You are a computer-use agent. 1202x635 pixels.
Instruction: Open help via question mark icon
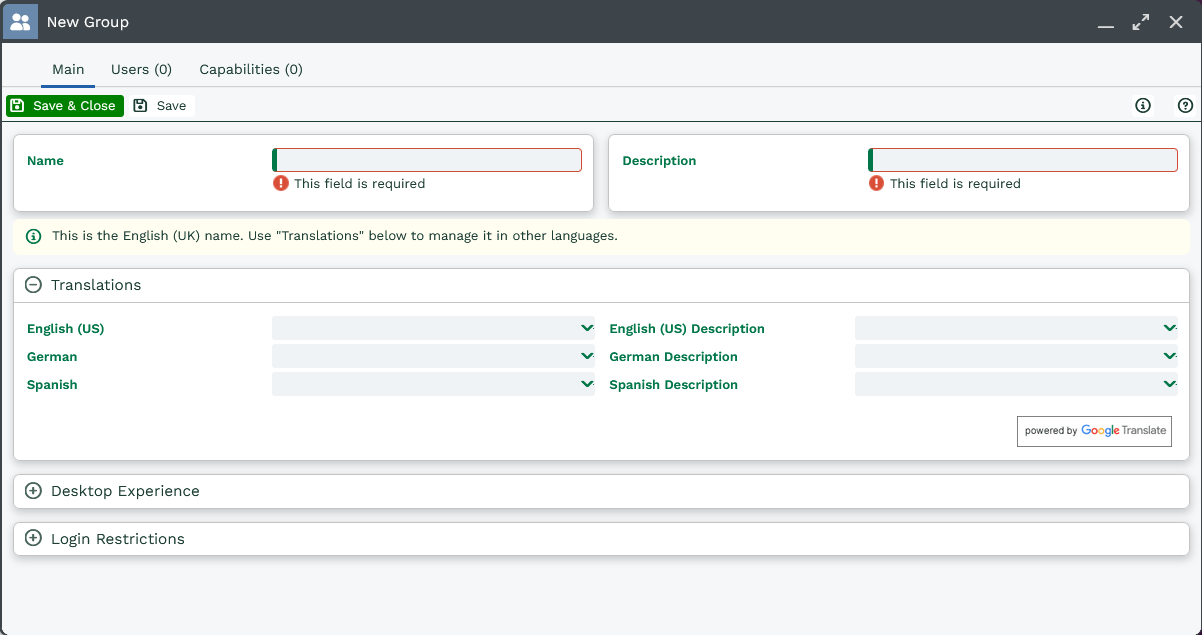[x=1185, y=106]
